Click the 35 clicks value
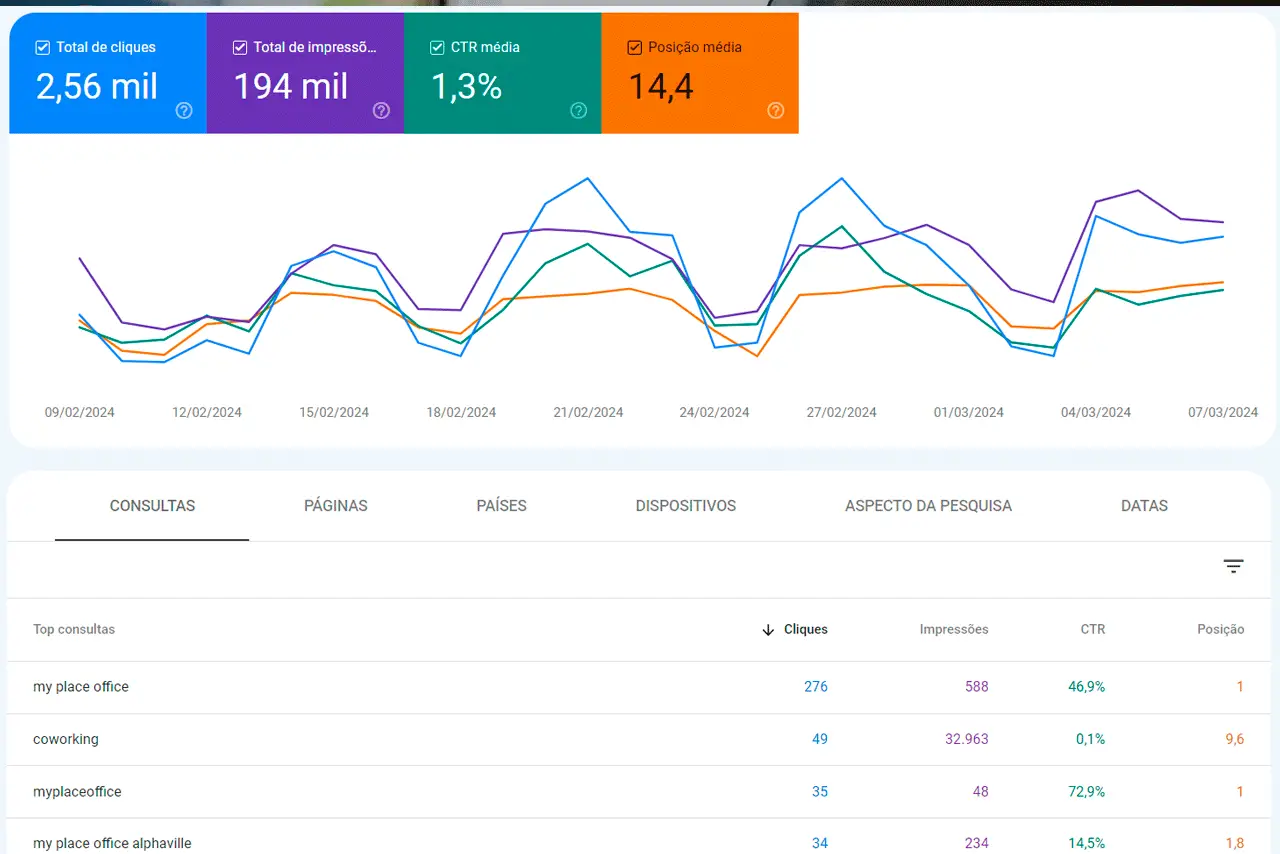 pos(820,791)
